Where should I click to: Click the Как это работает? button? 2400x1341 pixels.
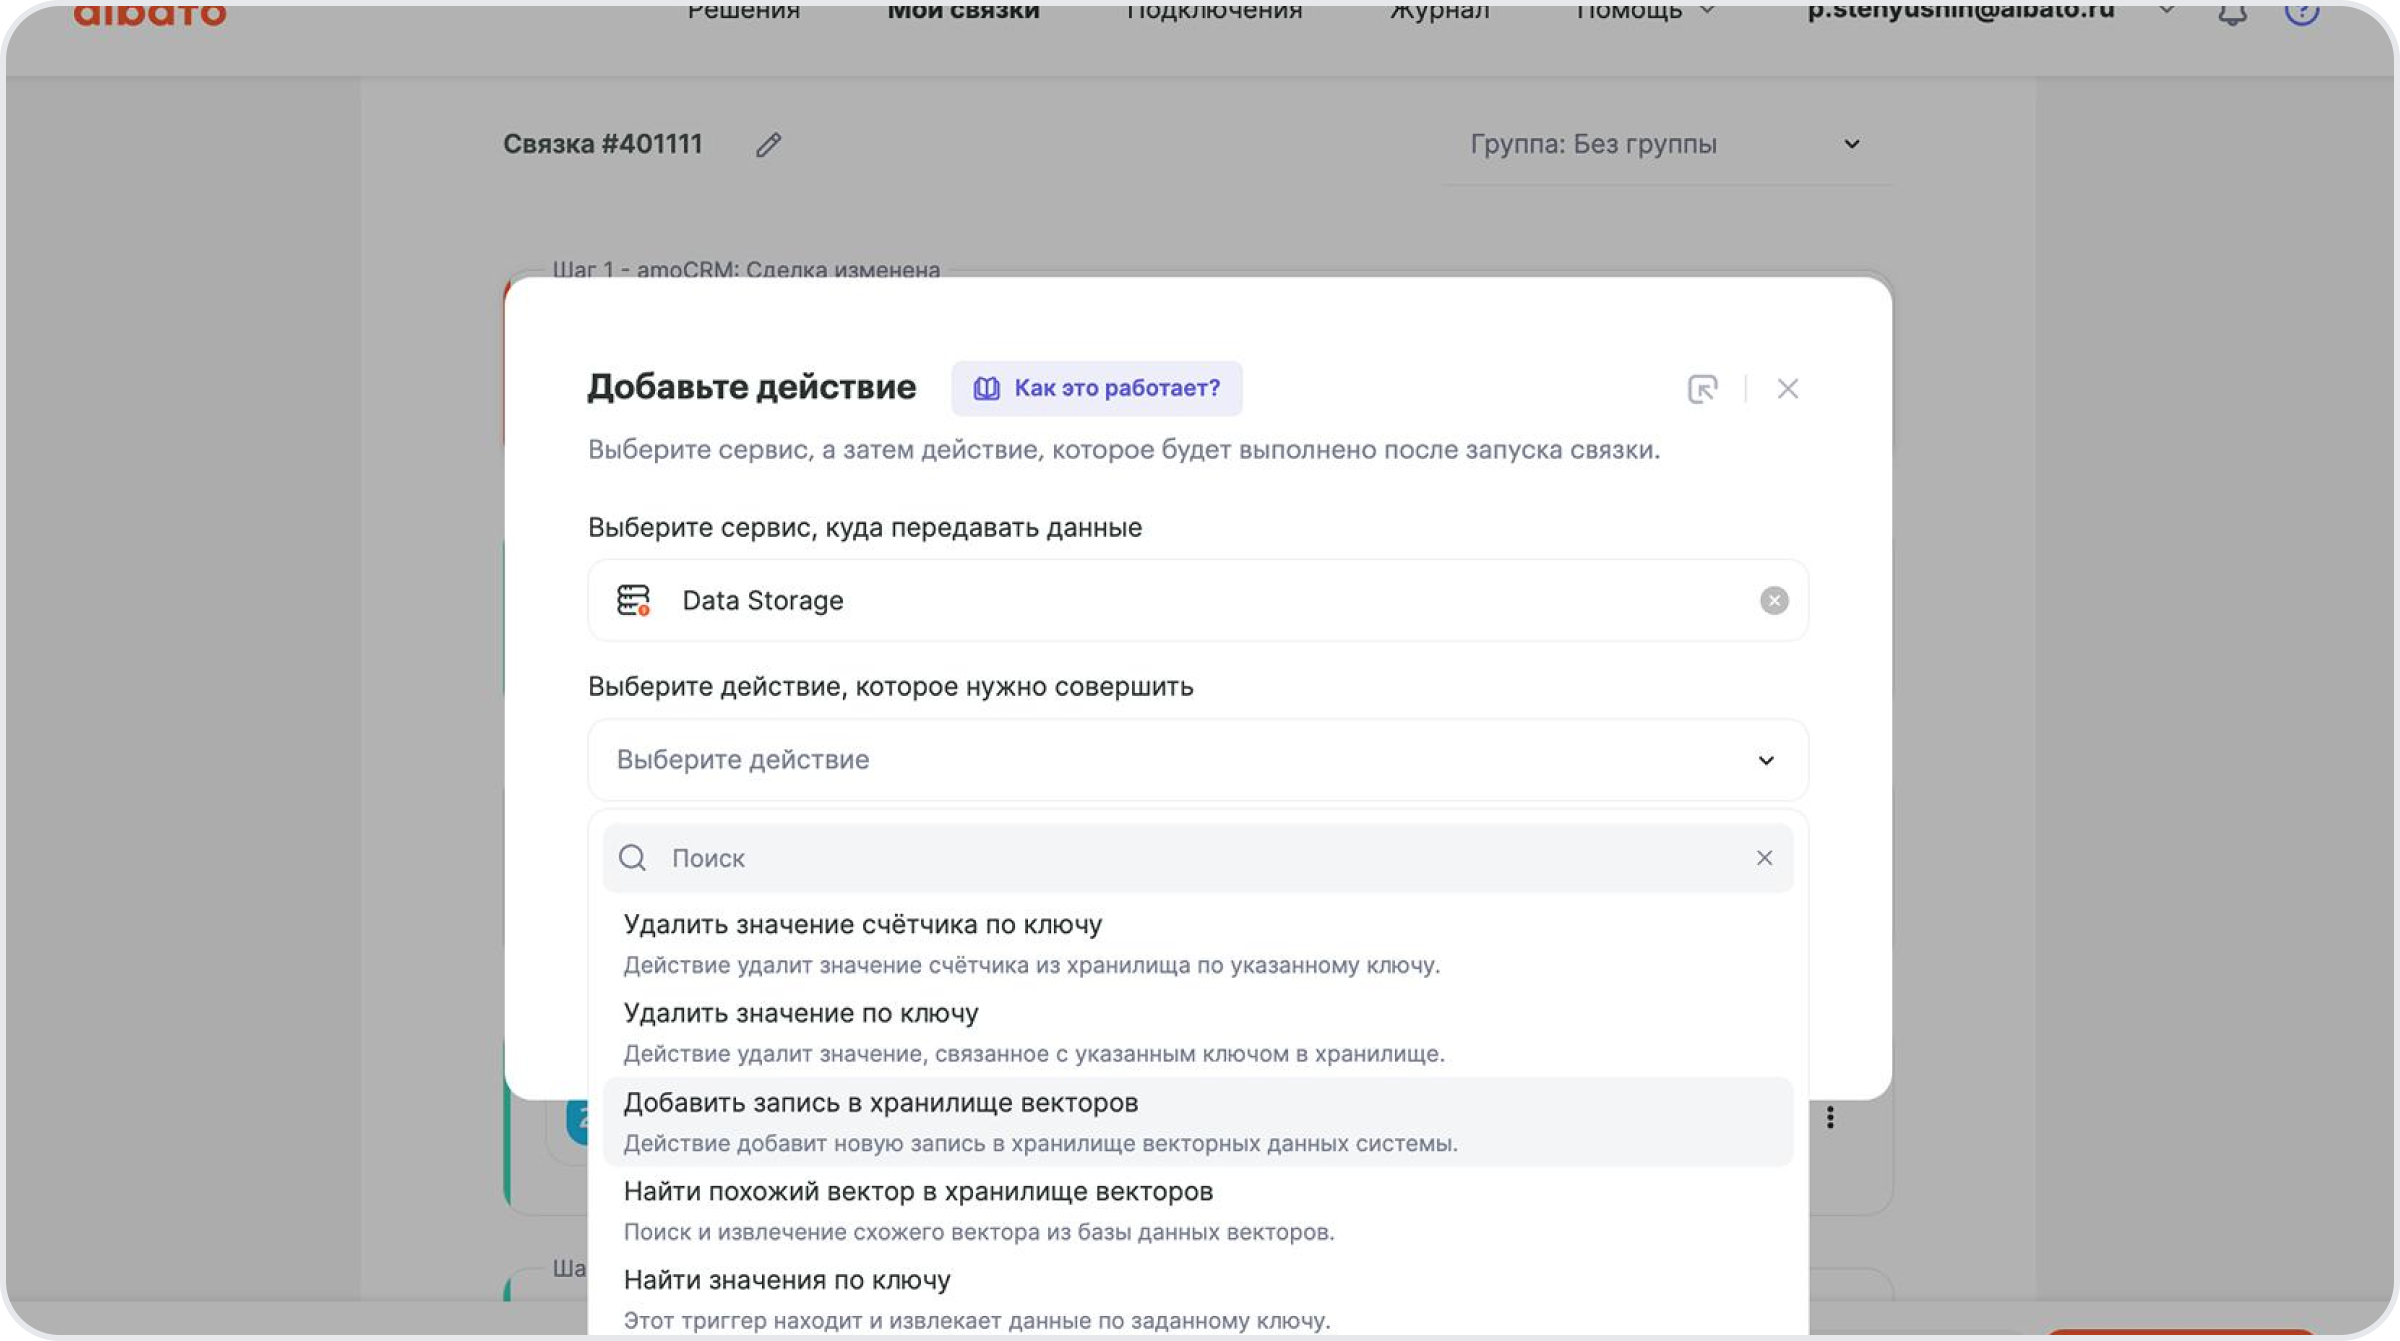click(1096, 388)
